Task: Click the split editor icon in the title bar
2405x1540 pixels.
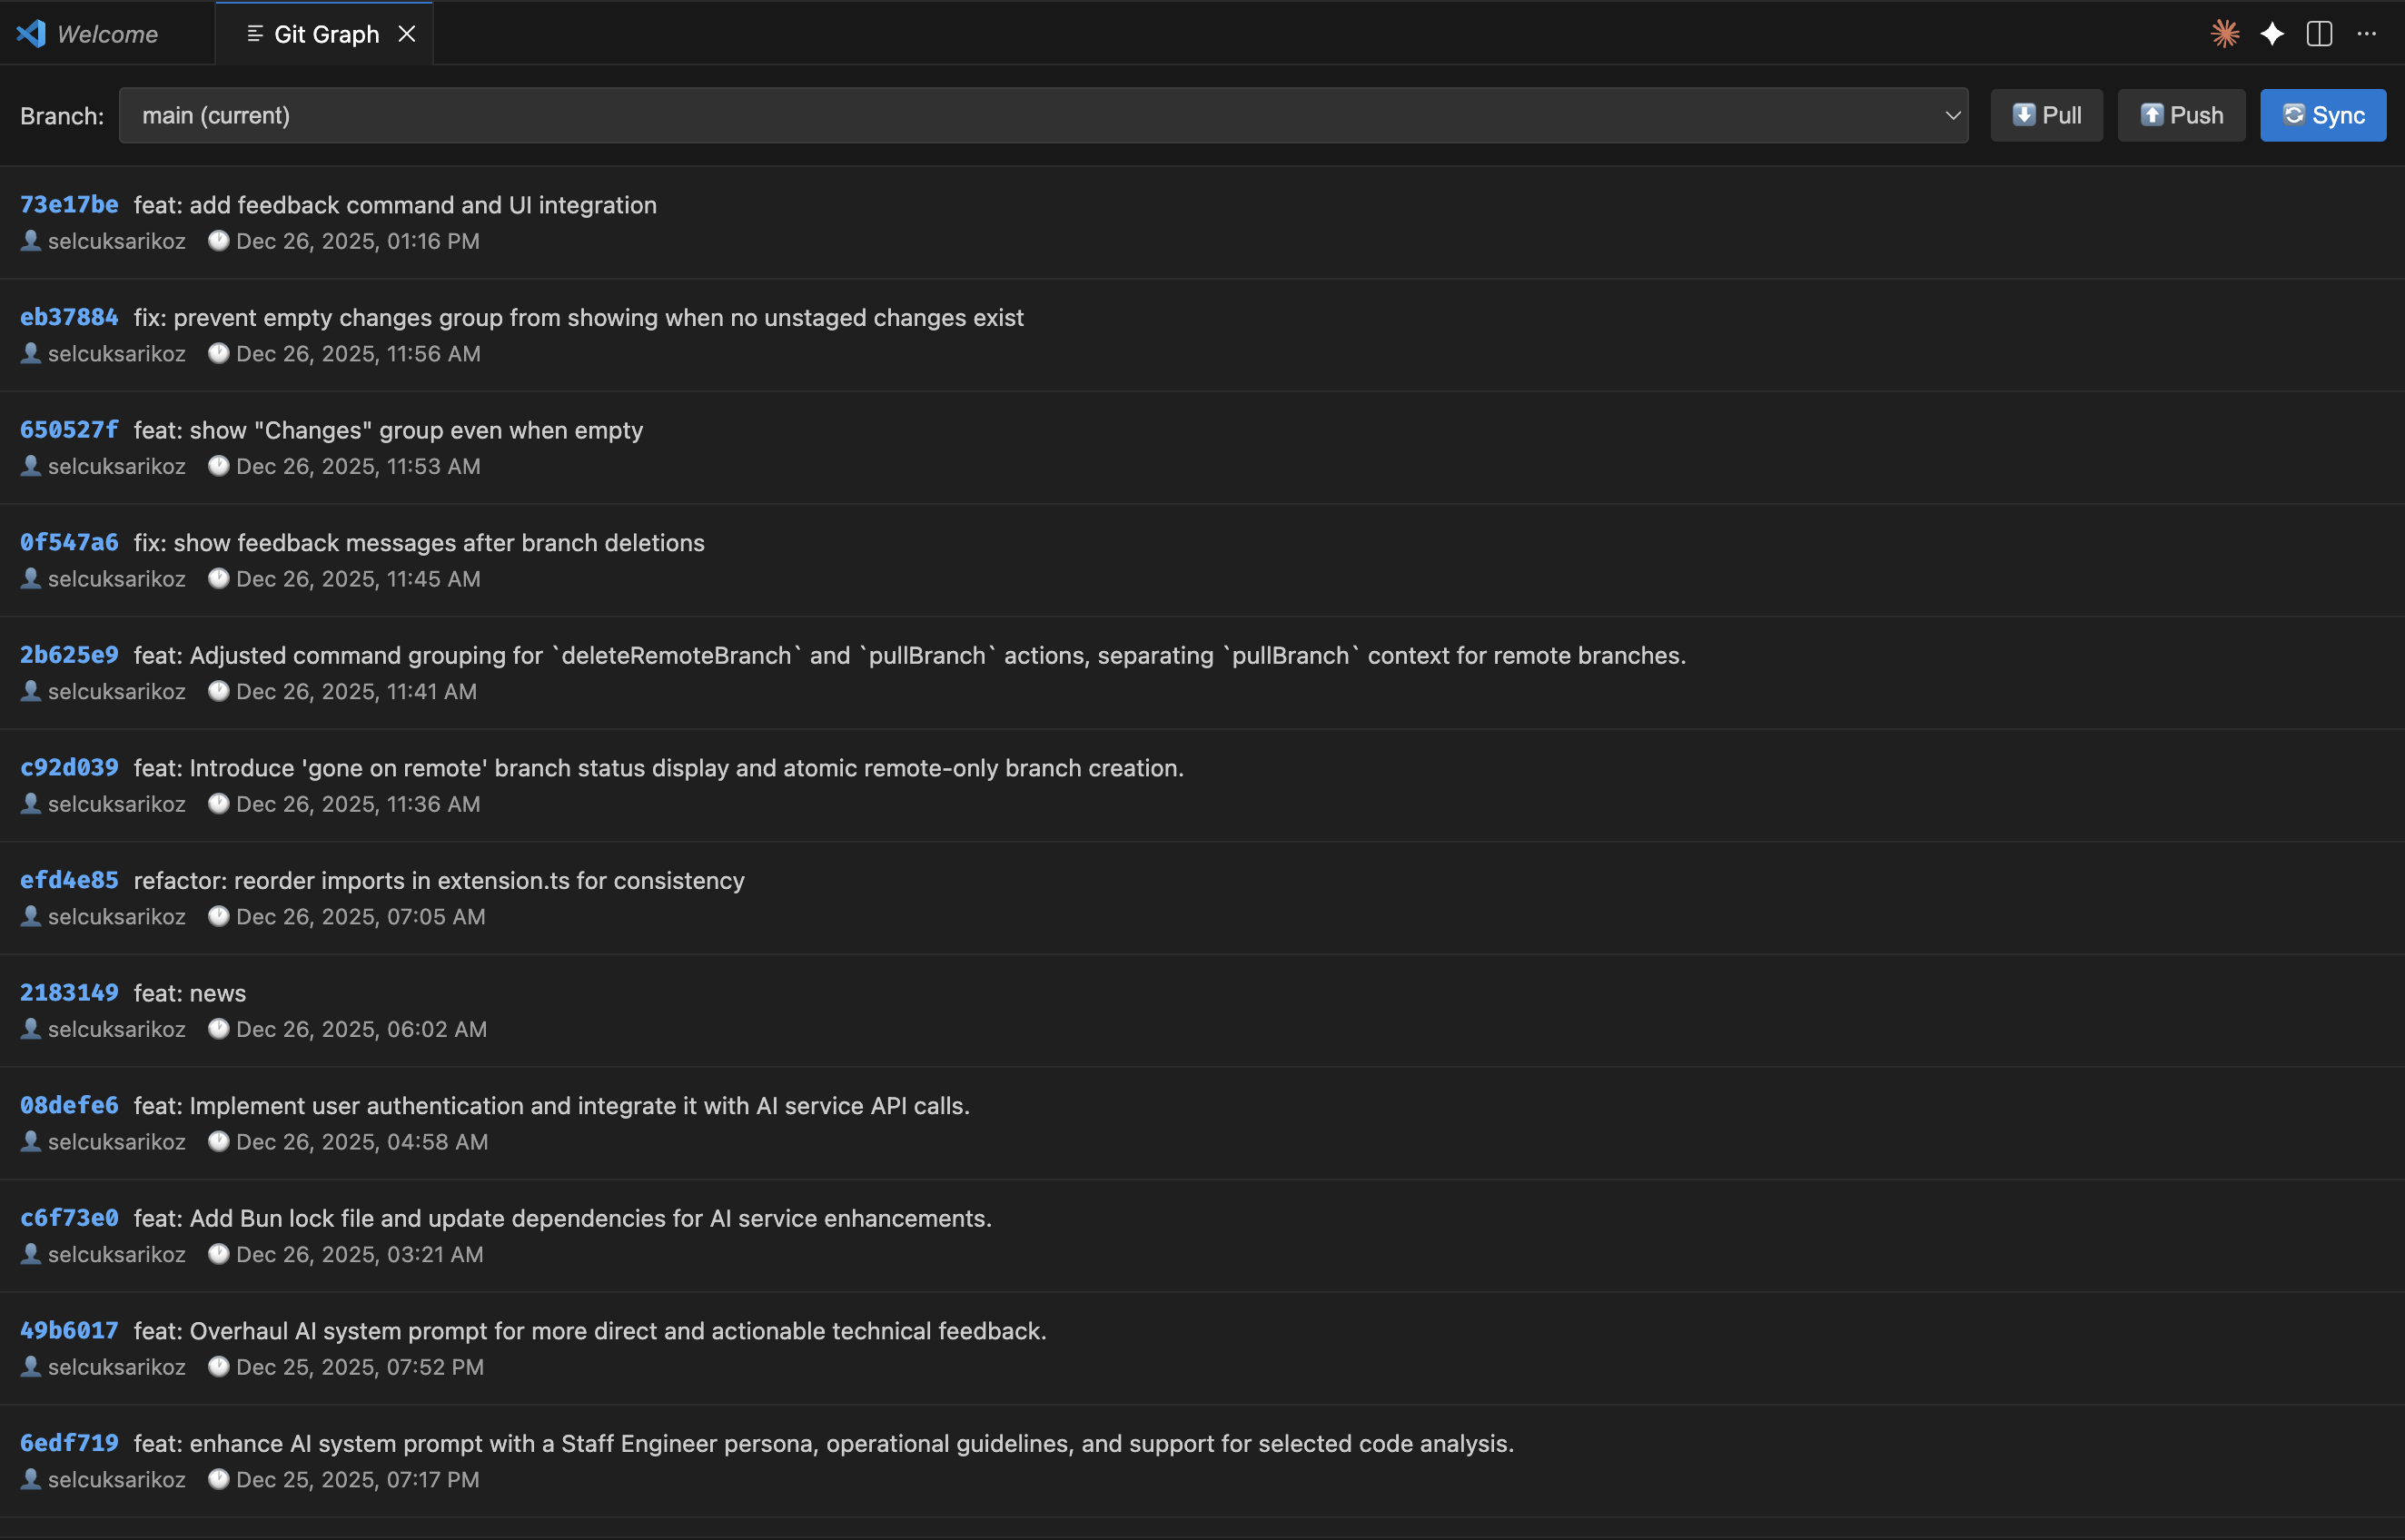Action: 2319,33
